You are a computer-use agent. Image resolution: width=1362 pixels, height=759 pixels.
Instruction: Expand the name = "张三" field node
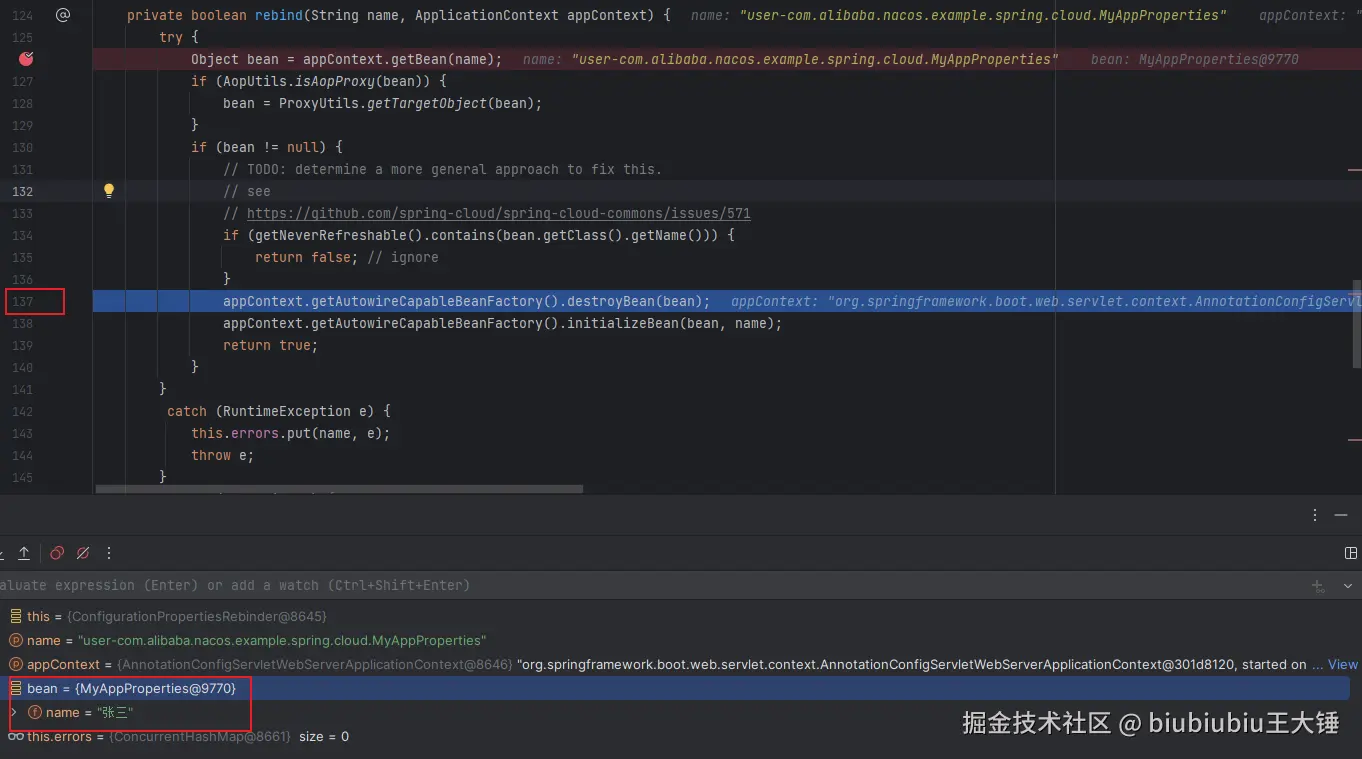point(13,712)
